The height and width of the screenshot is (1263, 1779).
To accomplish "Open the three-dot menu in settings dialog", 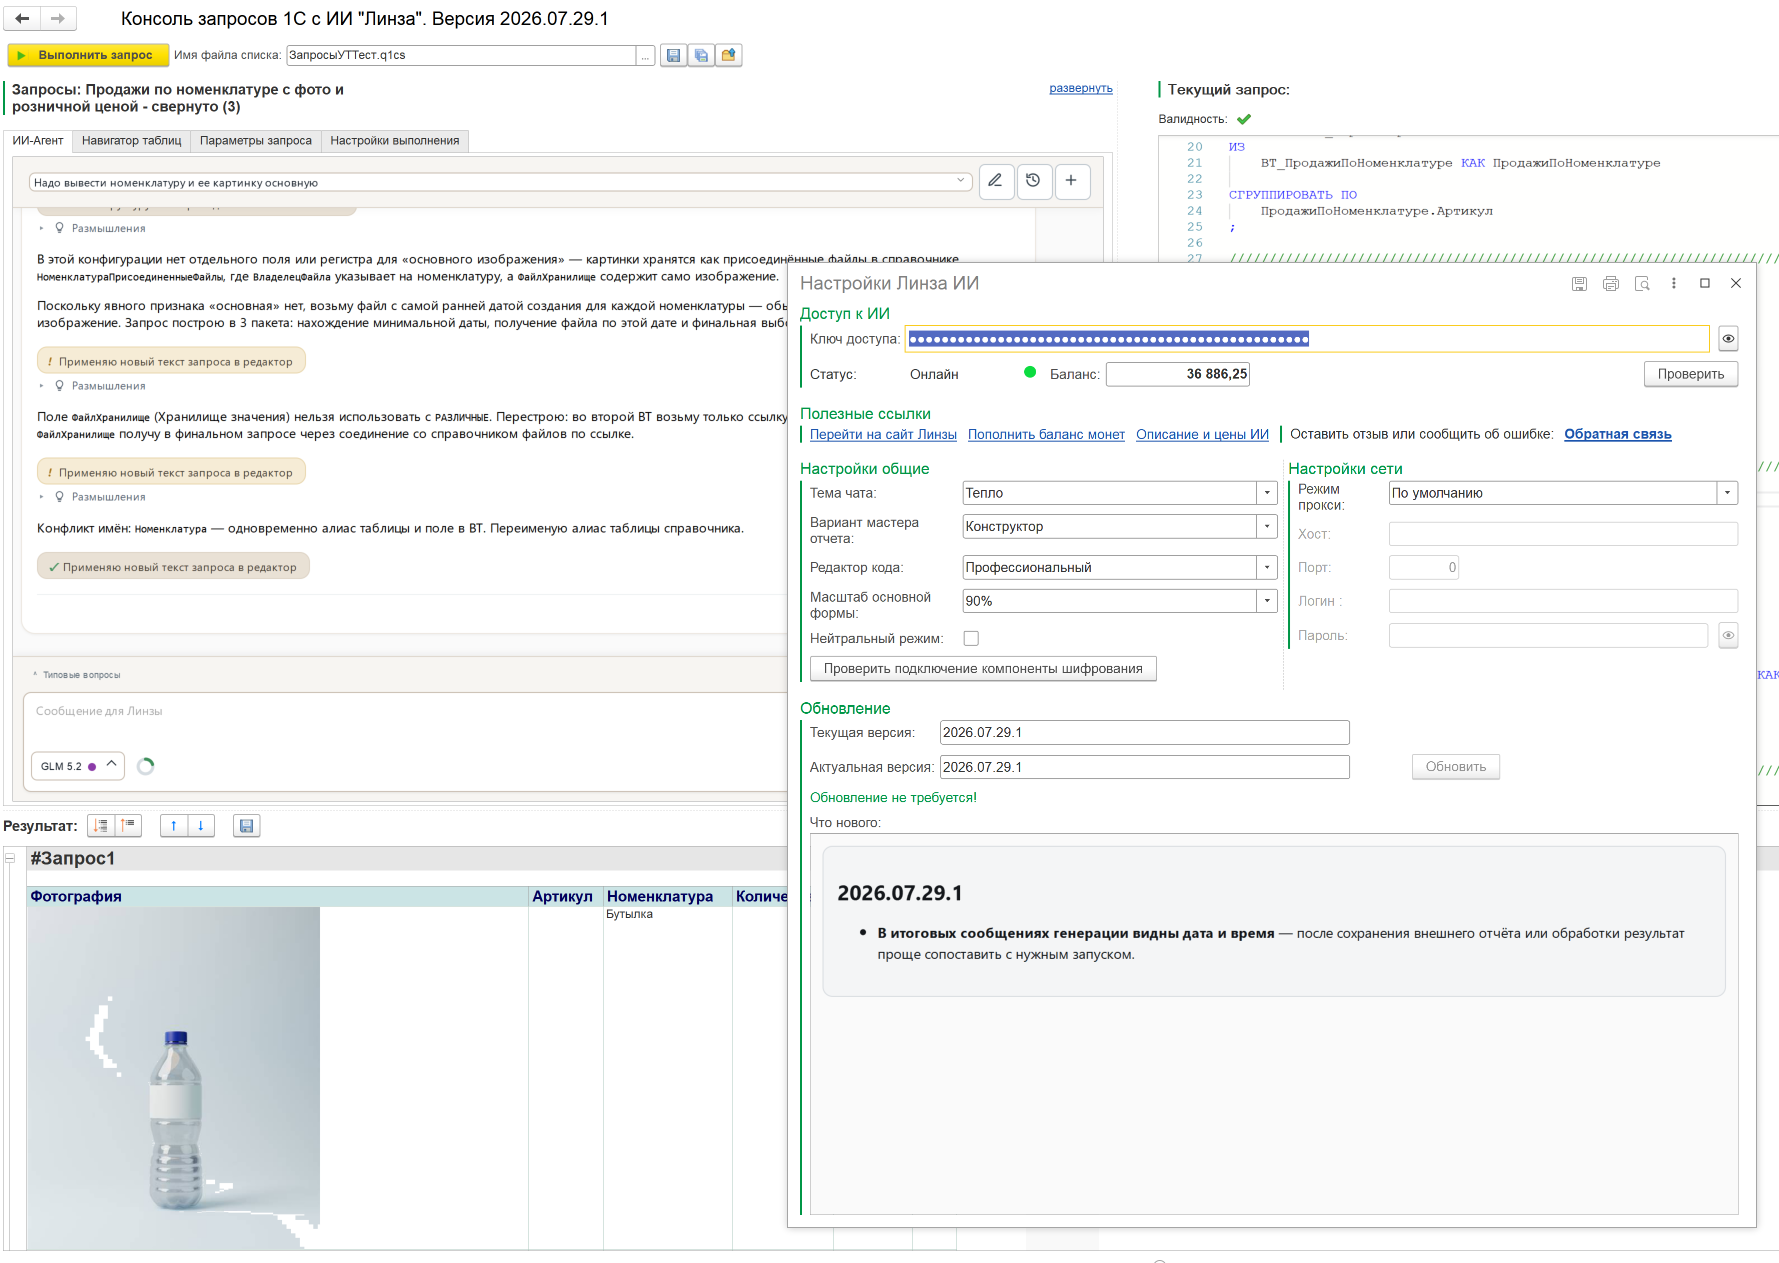I will tap(1674, 284).
